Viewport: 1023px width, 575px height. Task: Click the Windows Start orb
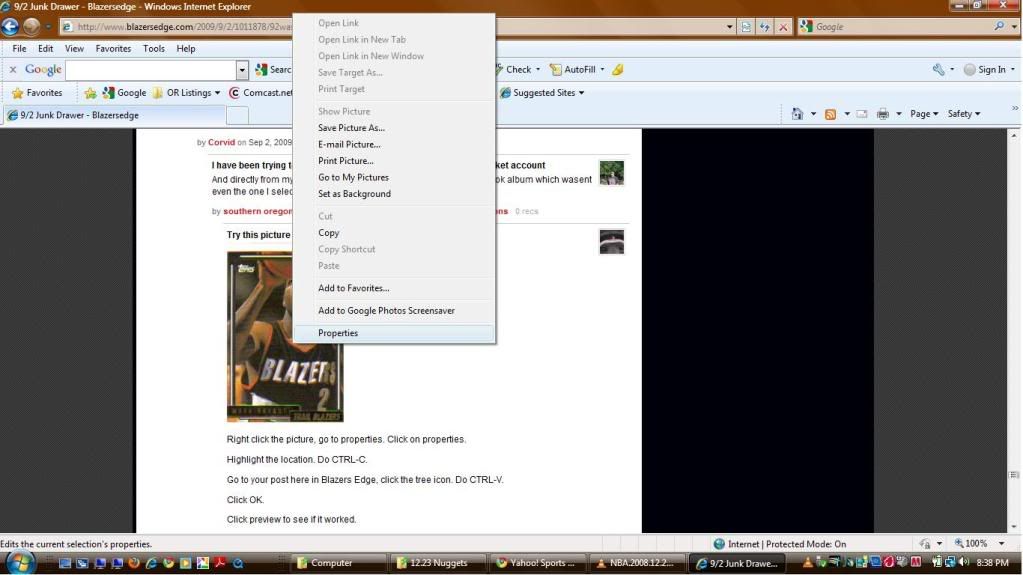[20, 563]
